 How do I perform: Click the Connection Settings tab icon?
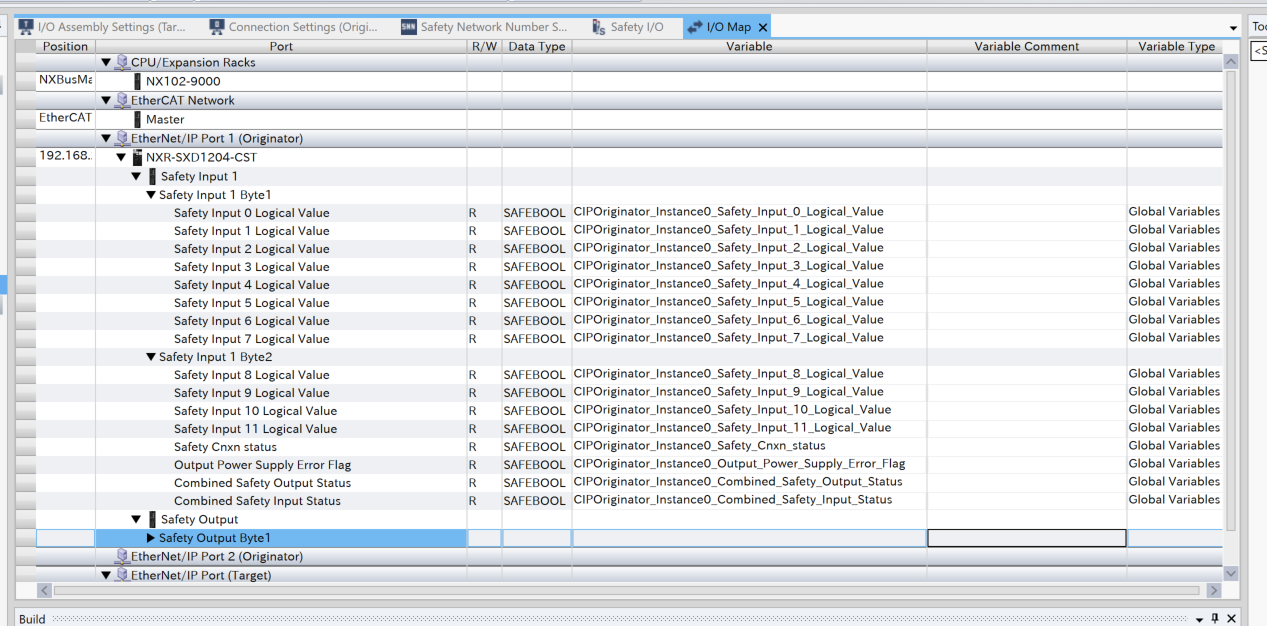(217, 27)
